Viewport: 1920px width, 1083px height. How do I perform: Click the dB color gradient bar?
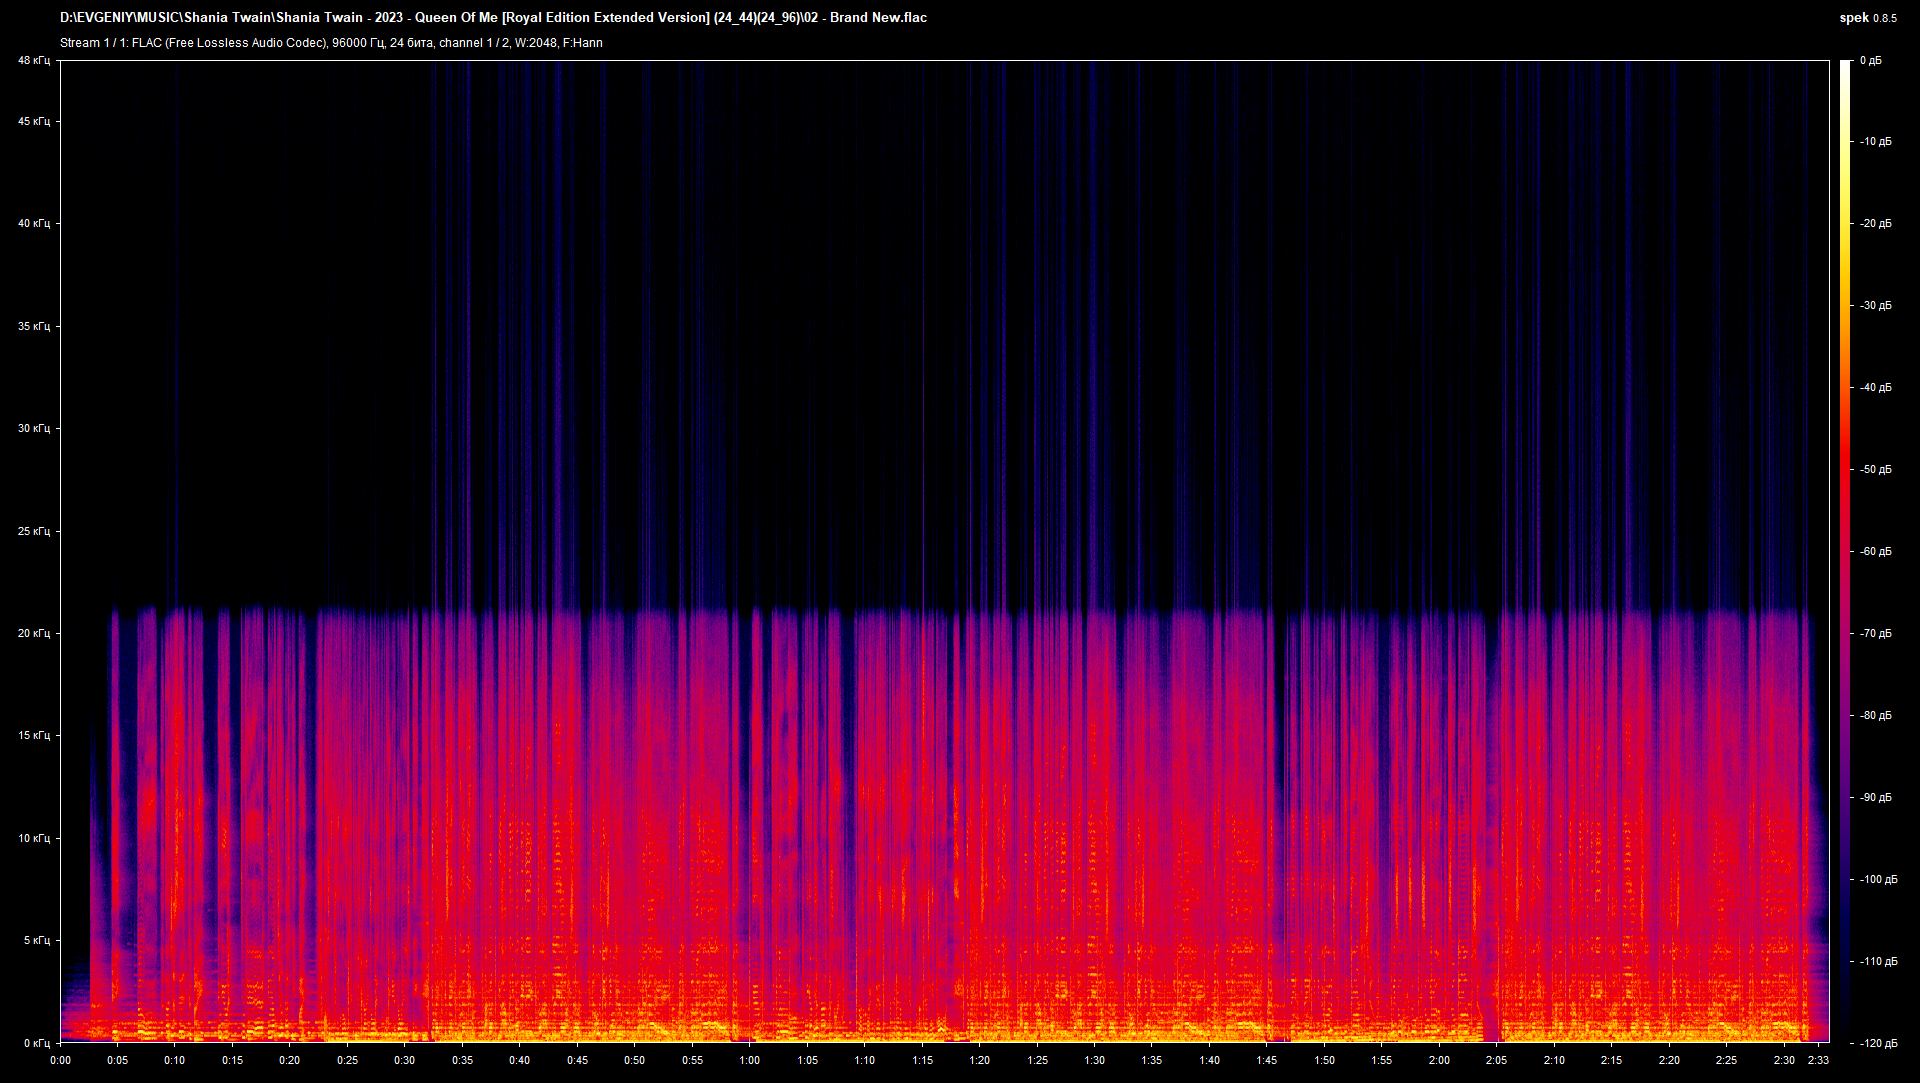coord(1845,550)
